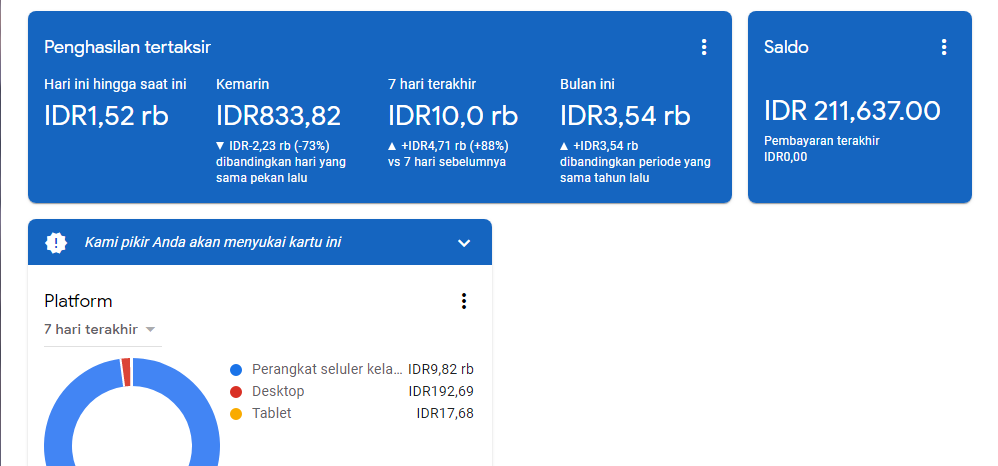Image resolution: width=998 pixels, height=466 pixels.
Task: Select the Desktop legend entry
Action: tap(278, 391)
